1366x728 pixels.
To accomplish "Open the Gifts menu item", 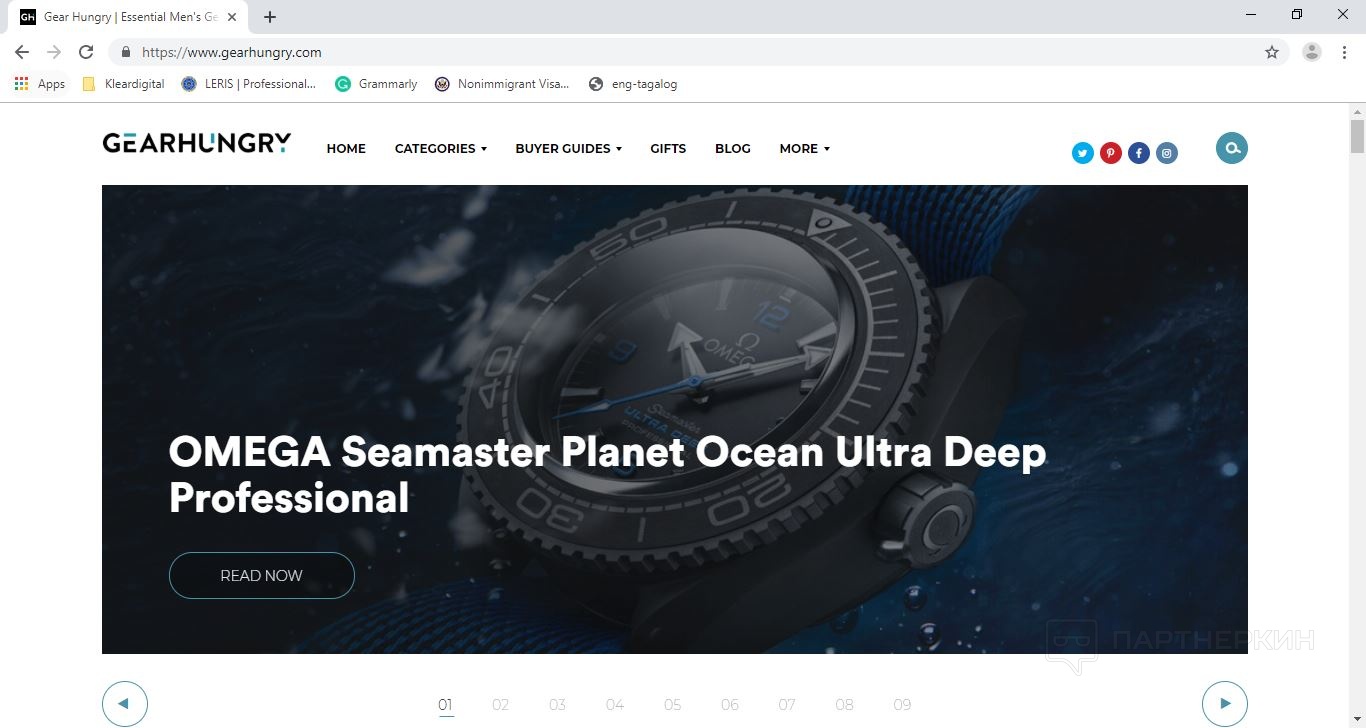I will [x=668, y=148].
